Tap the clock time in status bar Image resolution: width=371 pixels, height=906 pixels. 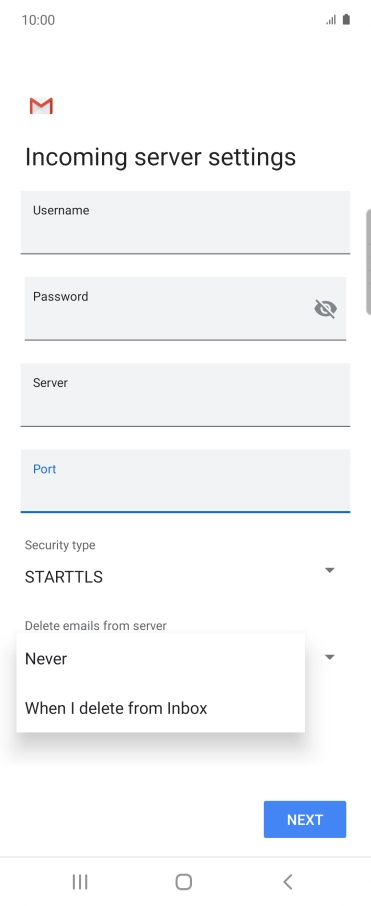[x=38, y=20]
